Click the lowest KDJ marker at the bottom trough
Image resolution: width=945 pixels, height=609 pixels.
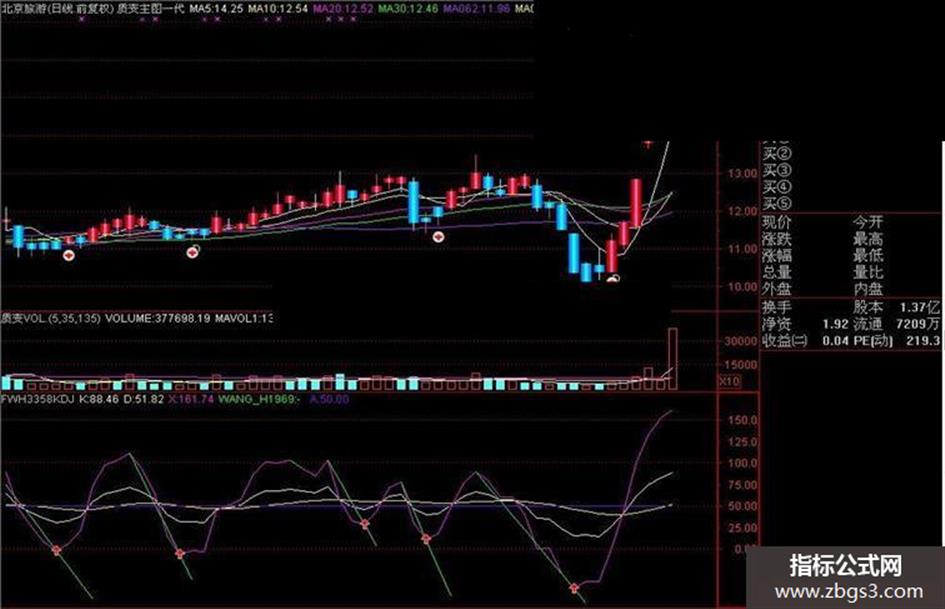[x=574, y=587]
